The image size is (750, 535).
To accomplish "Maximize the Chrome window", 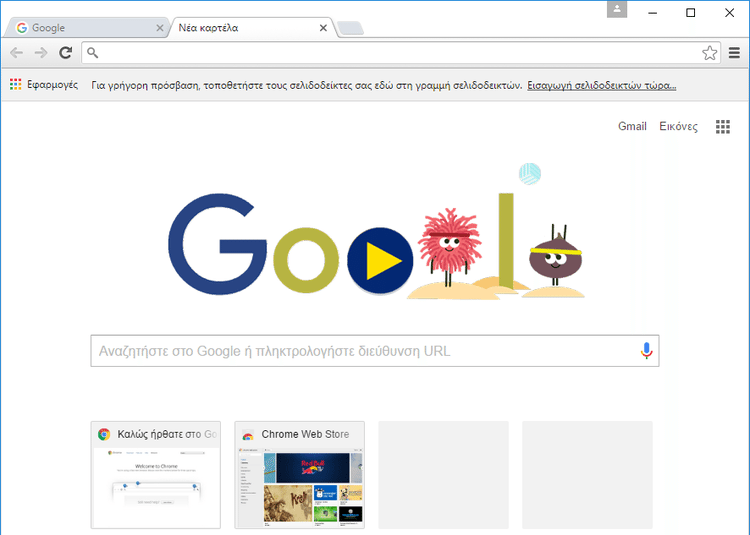I will click(691, 13).
